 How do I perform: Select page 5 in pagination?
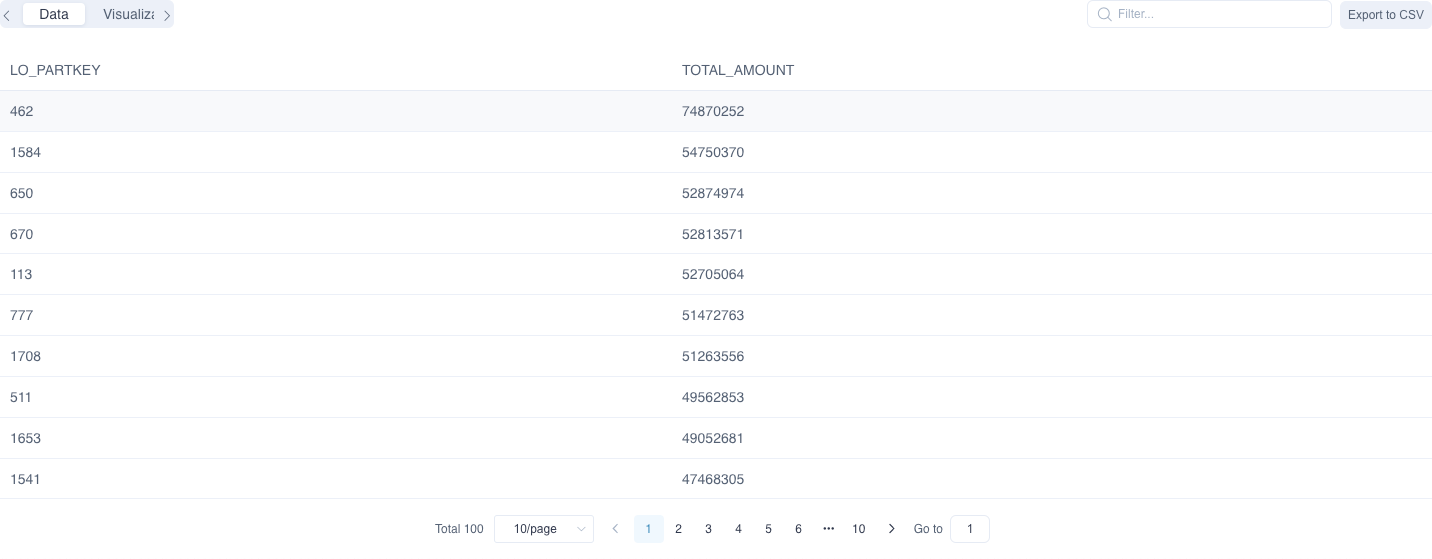coord(768,529)
